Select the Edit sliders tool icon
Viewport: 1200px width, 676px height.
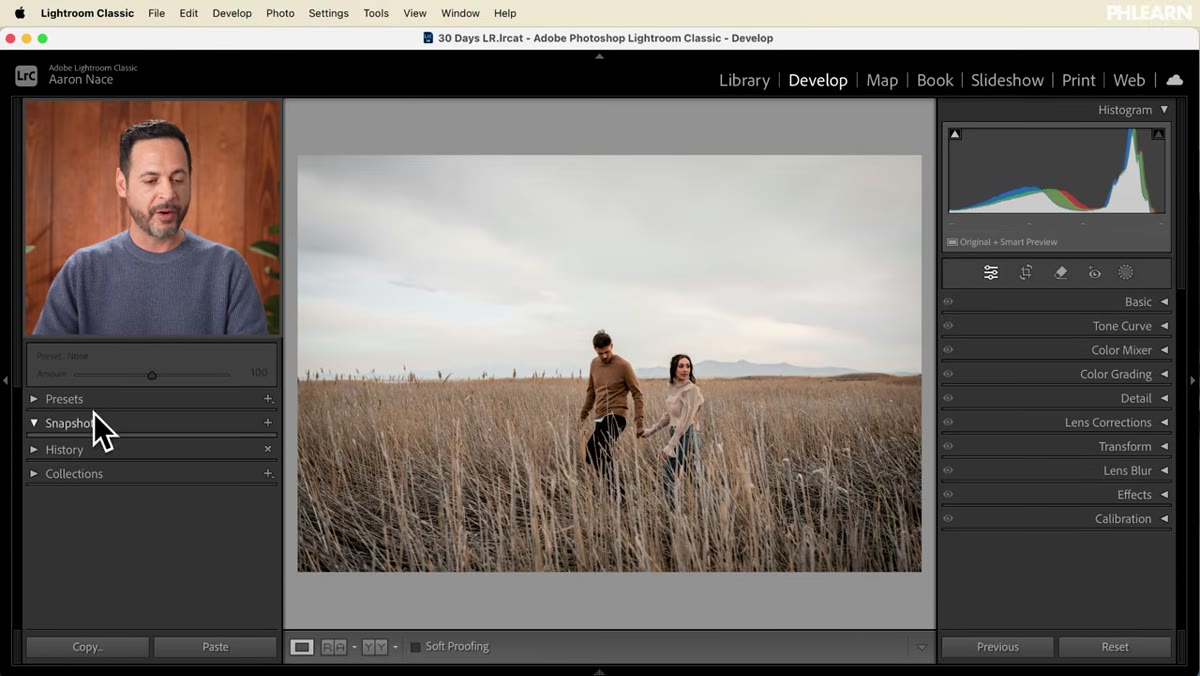[990, 272]
